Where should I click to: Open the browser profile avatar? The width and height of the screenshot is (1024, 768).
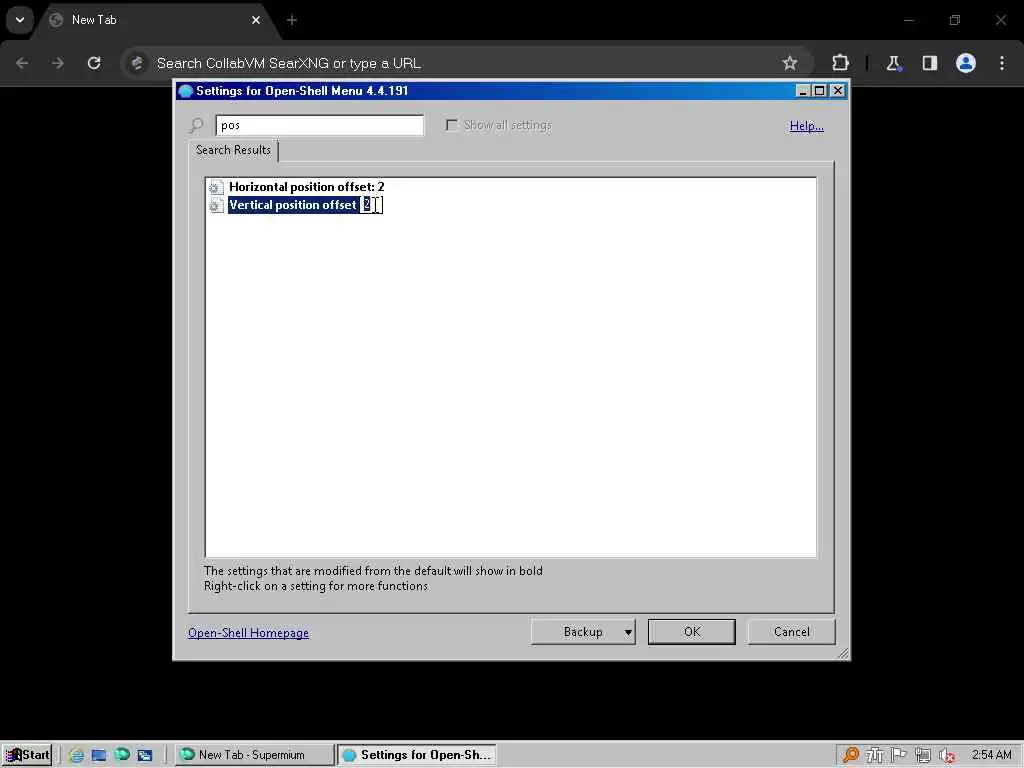tap(966, 63)
